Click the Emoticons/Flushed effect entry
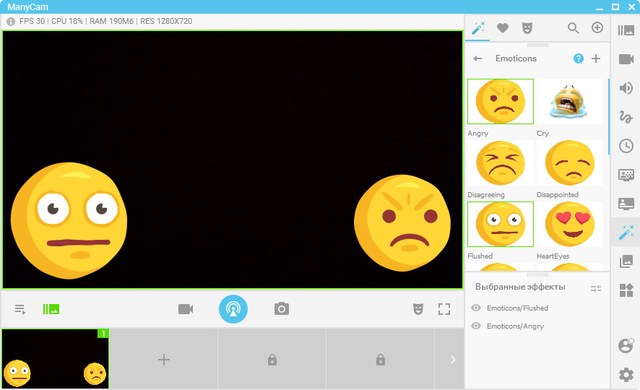The image size is (640, 390). (517, 308)
